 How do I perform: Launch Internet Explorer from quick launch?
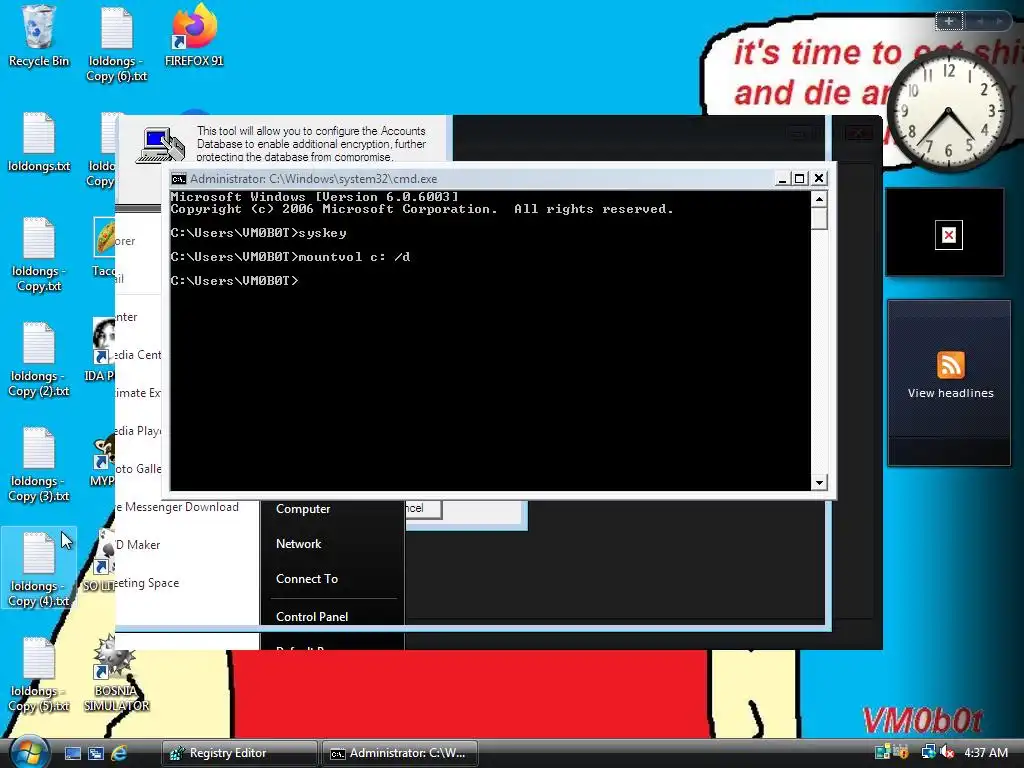click(119, 753)
